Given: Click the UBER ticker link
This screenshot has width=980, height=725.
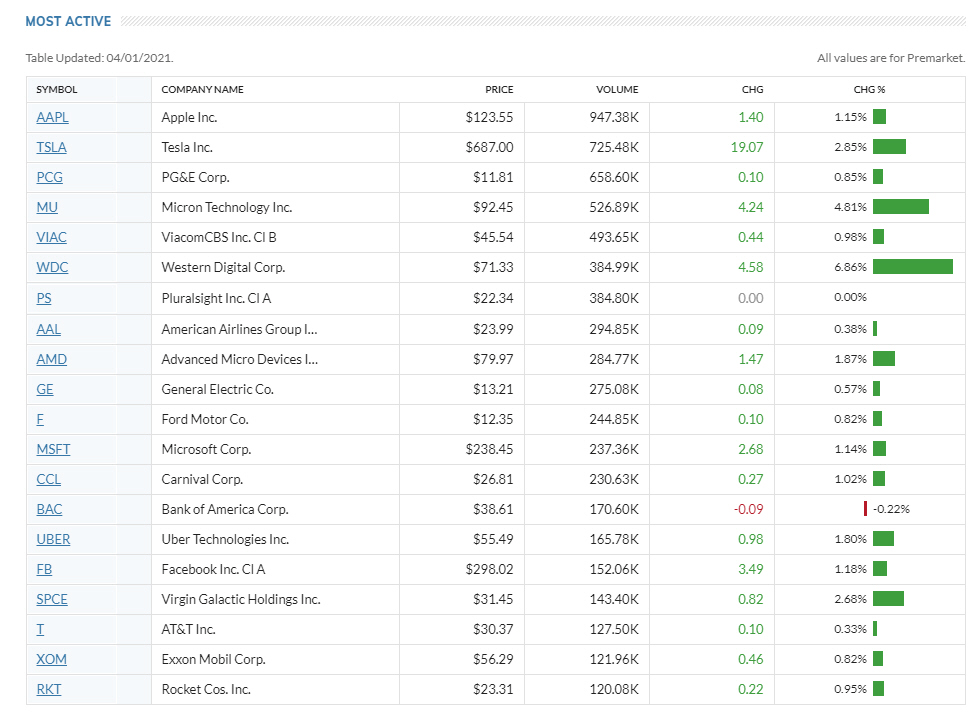Looking at the screenshot, I should click(53, 539).
